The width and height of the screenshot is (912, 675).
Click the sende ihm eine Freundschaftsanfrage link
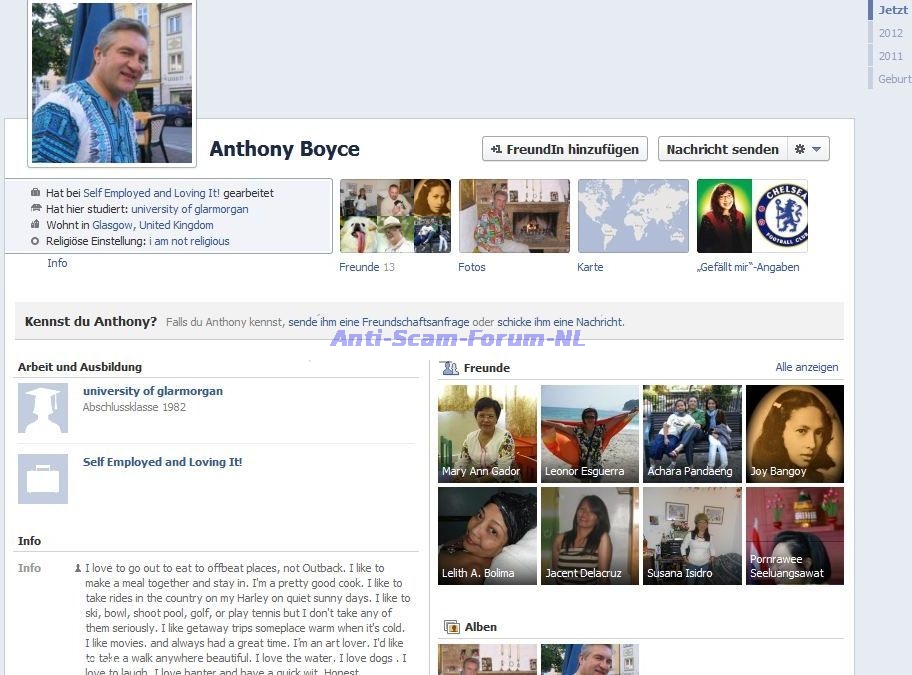click(x=378, y=322)
